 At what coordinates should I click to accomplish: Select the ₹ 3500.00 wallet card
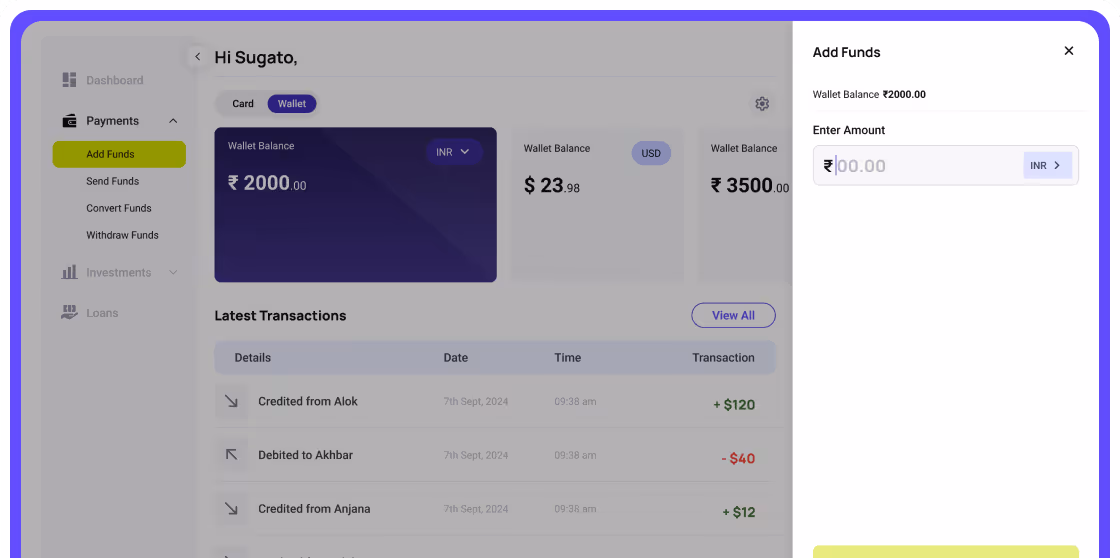(745, 204)
